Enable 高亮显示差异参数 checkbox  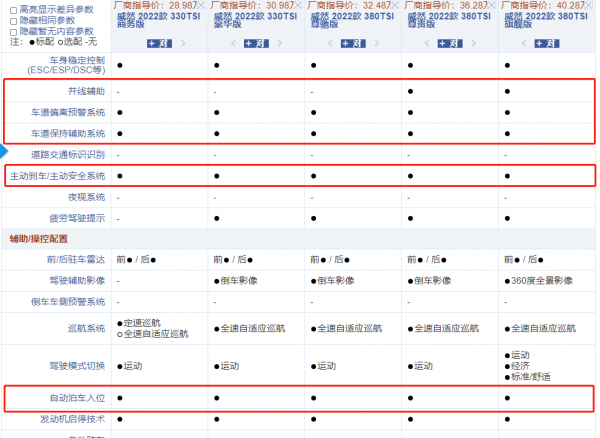point(13,10)
